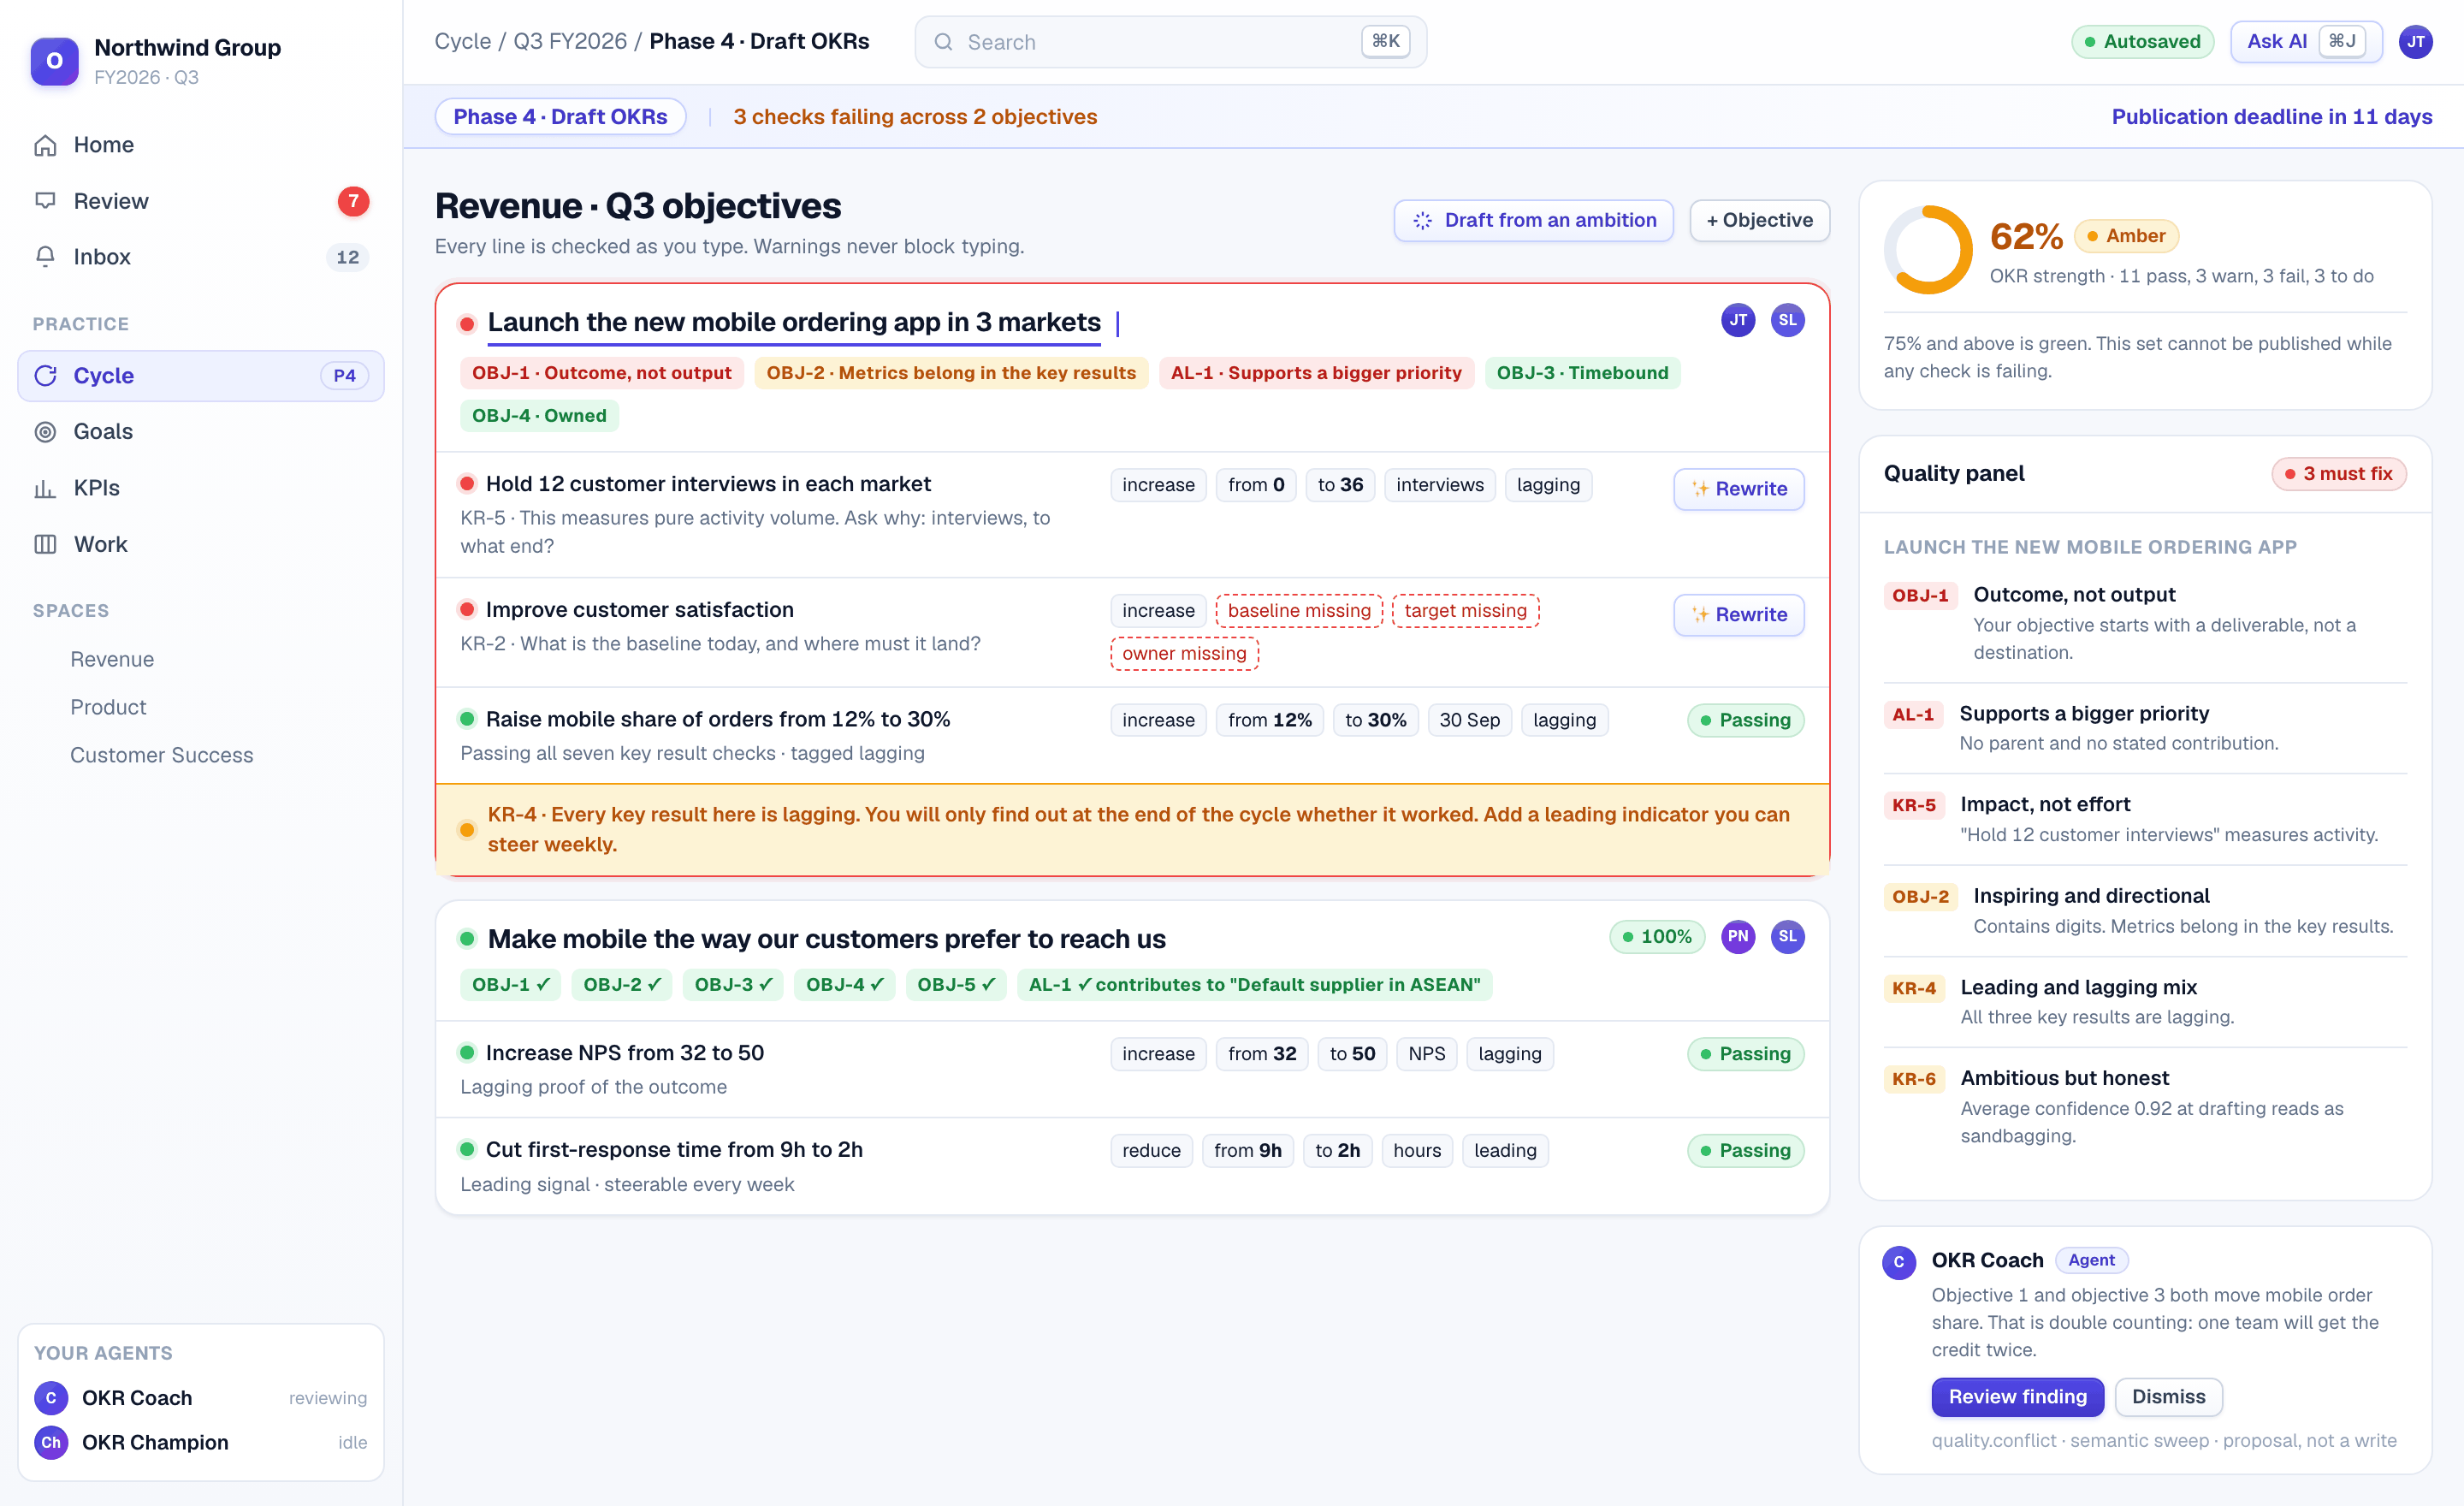This screenshot has width=2464, height=1506.
Task: Click the owner missing chip
Action: 1184,654
